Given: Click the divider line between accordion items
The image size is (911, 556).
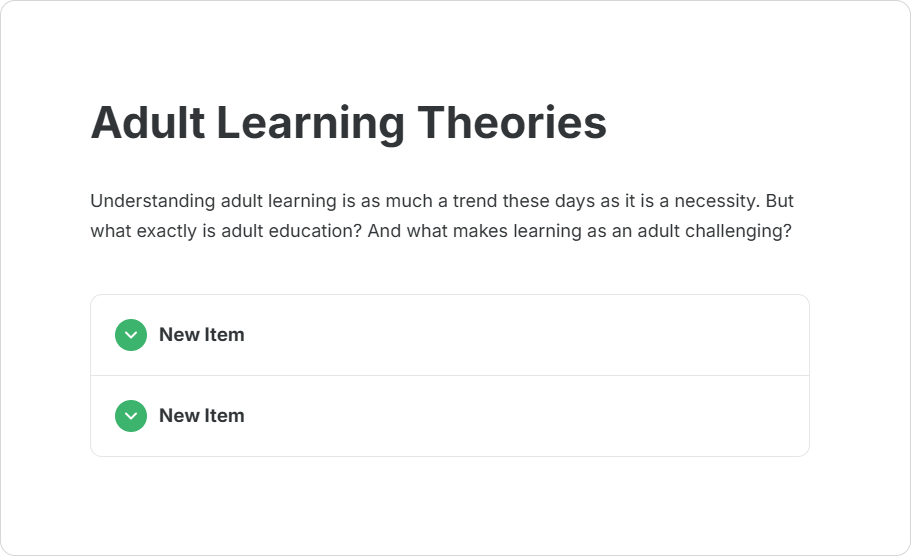Looking at the screenshot, I should (x=450, y=376).
